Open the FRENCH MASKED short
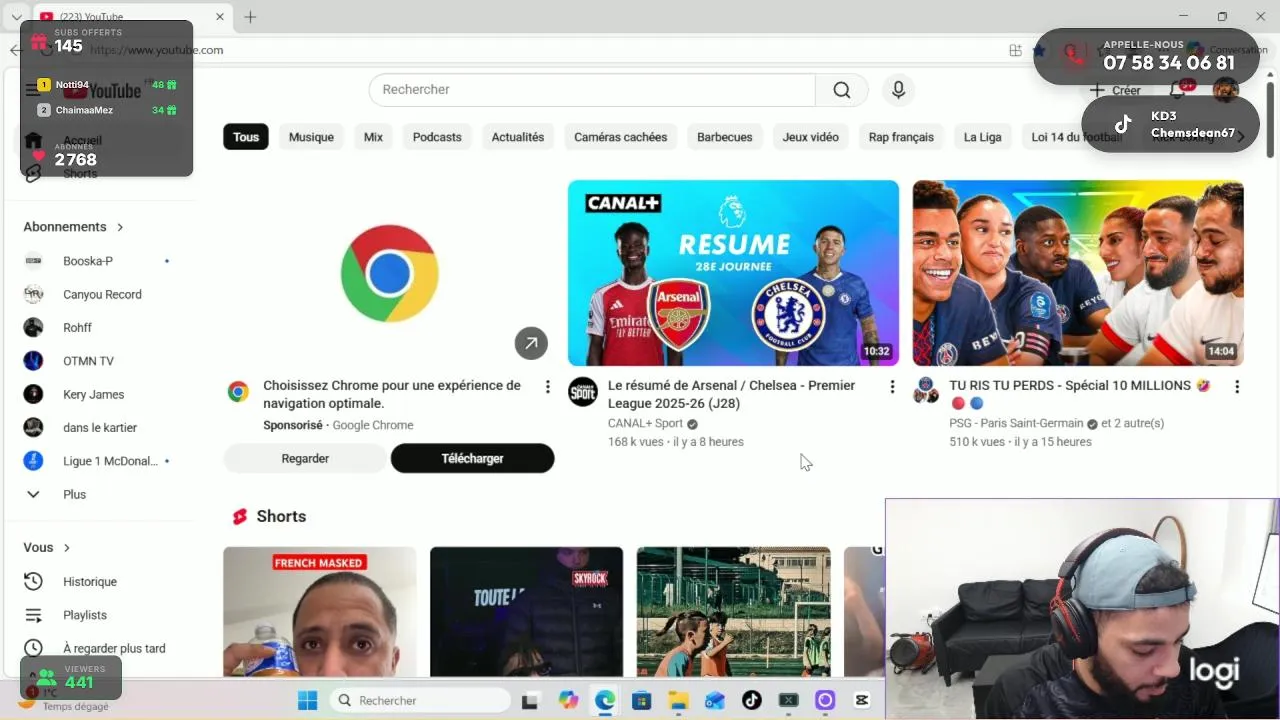Screen dimensions: 1280x720 [320, 612]
